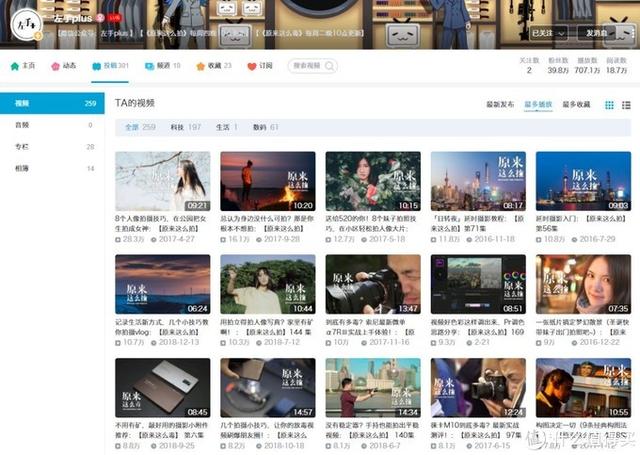Image resolution: width=640 pixels, height=455 pixels.
Task: Open video title dated 2017-9-28
Action: pyautogui.click(x=267, y=224)
